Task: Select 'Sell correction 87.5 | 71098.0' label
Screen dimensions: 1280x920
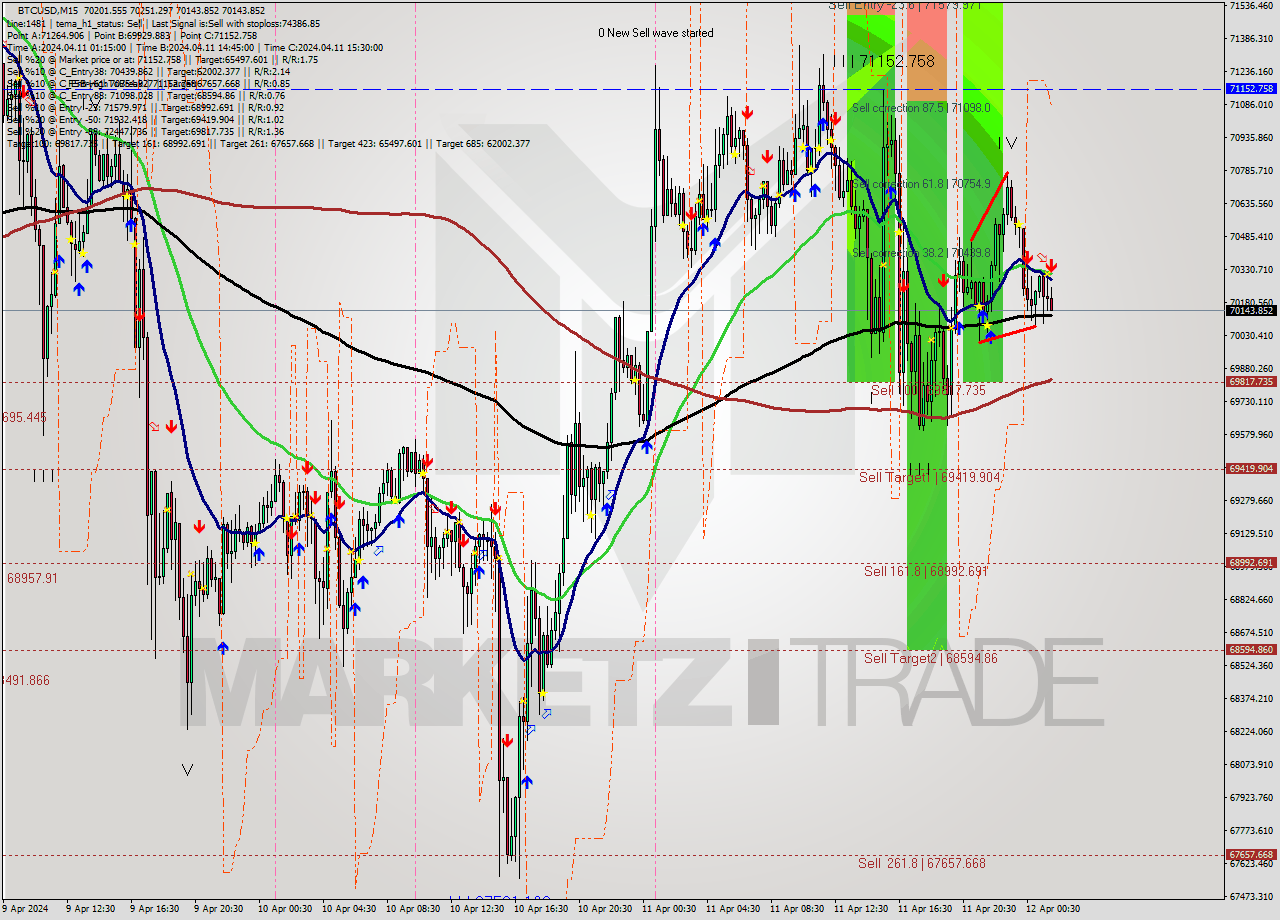Action: [921, 108]
